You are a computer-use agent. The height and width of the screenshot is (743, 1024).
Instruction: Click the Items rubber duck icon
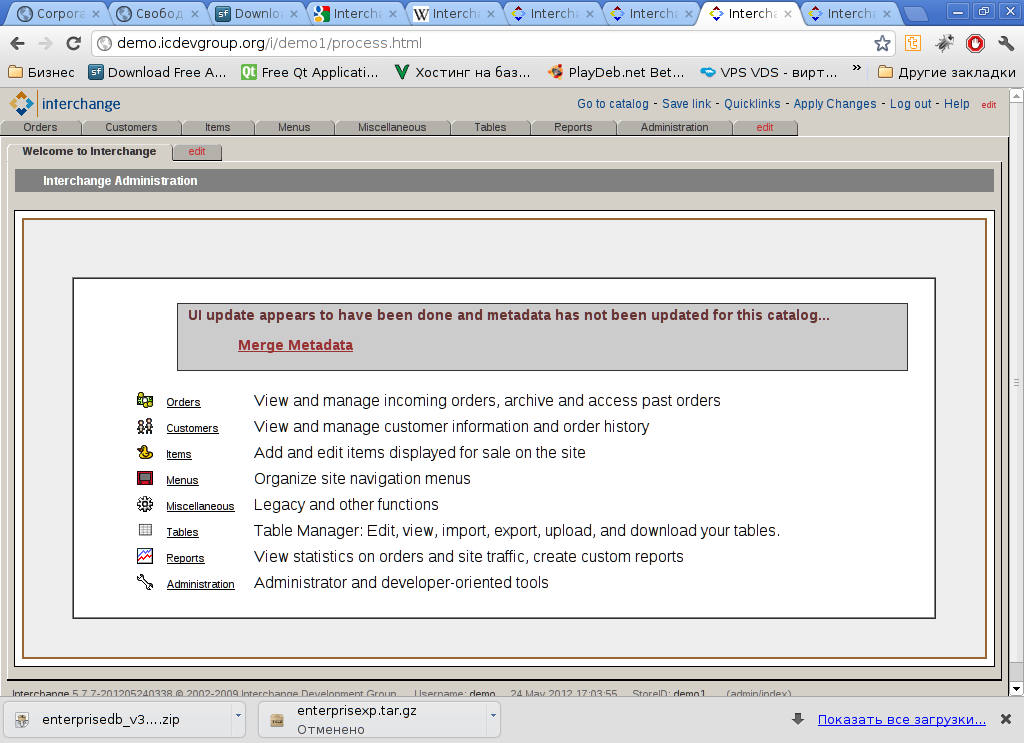coord(145,452)
